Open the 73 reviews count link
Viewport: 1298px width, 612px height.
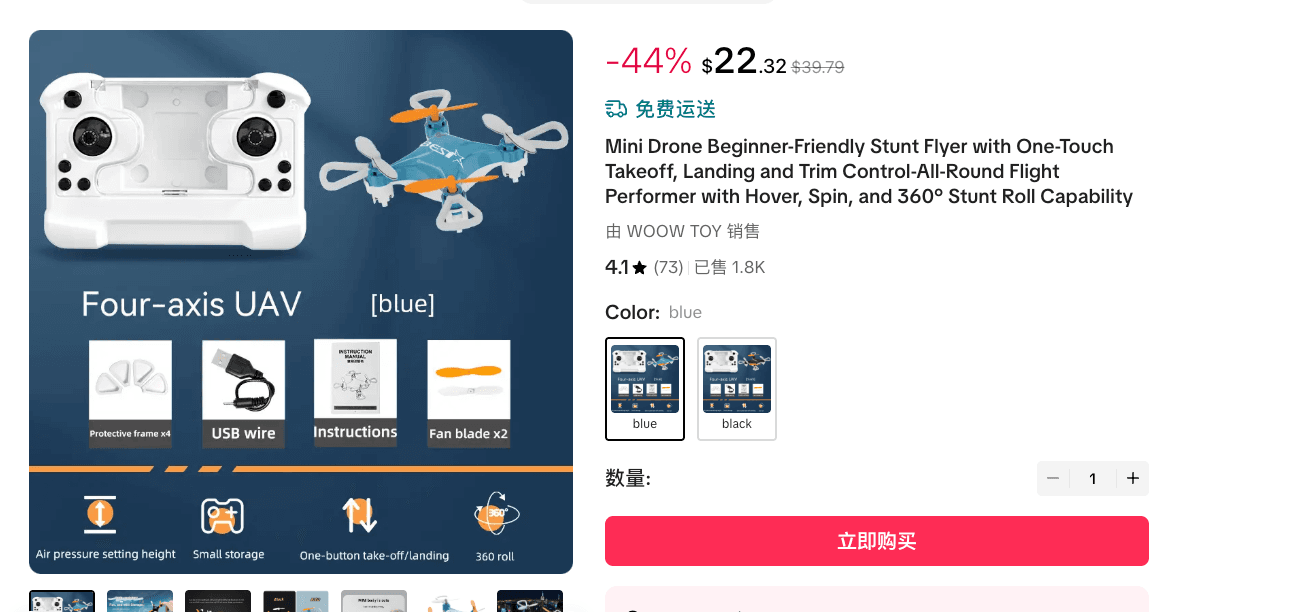click(668, 267)
